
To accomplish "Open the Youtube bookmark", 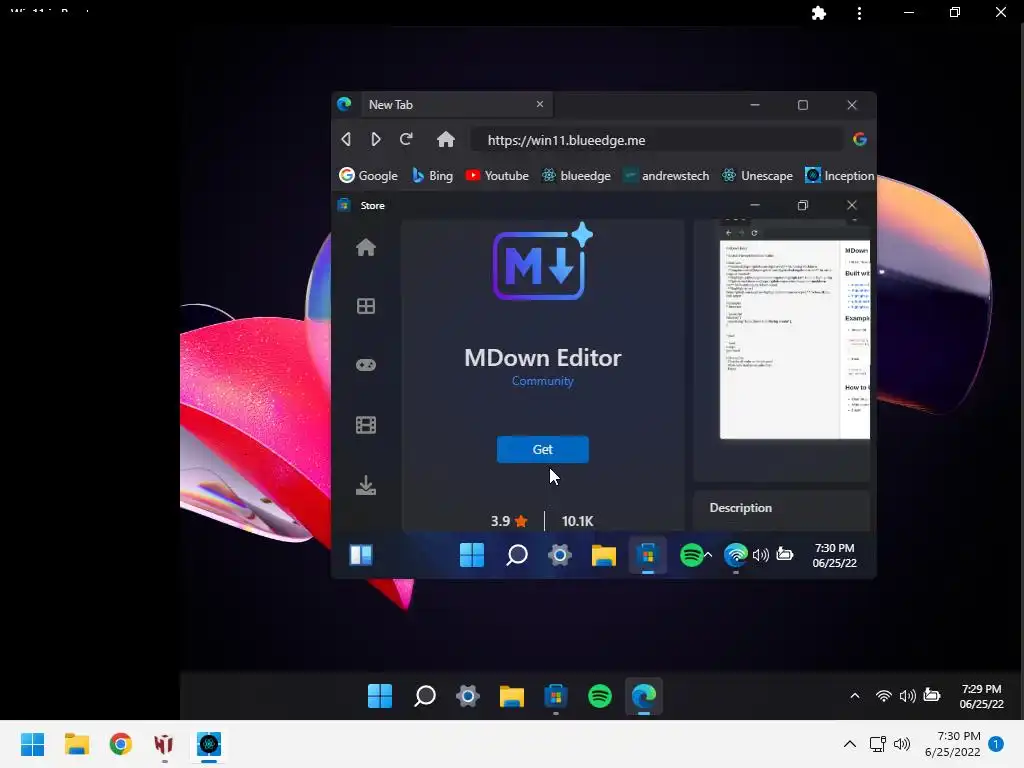I will 497,176.
